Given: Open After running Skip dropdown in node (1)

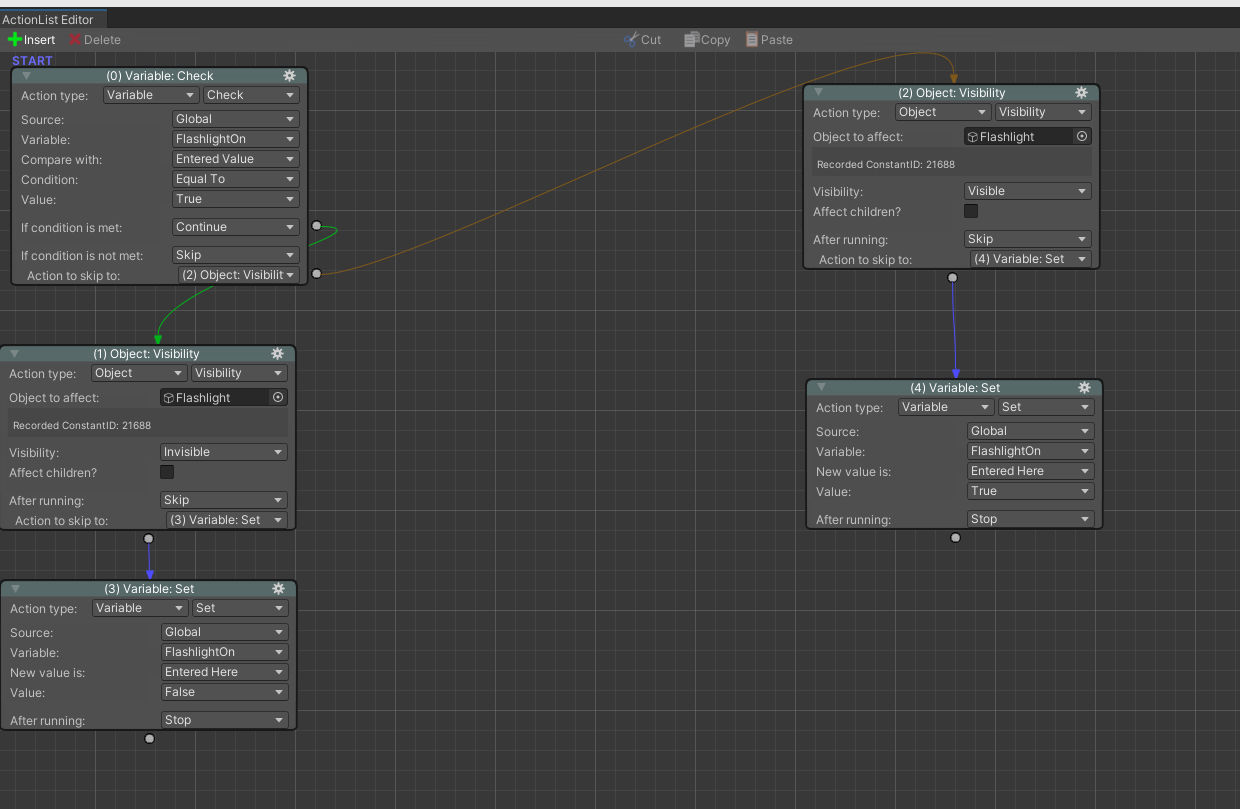Looking at the screenshot, I should (224, 500).
